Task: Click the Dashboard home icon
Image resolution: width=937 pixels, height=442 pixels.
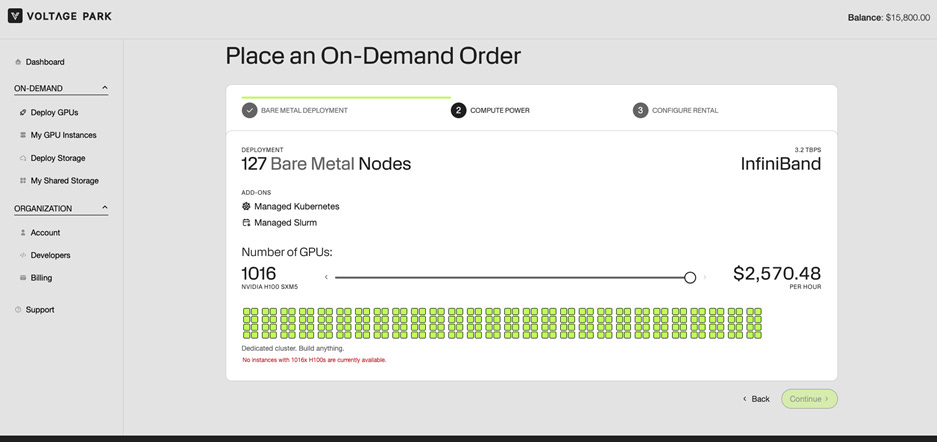Action: tap(18, 62)
